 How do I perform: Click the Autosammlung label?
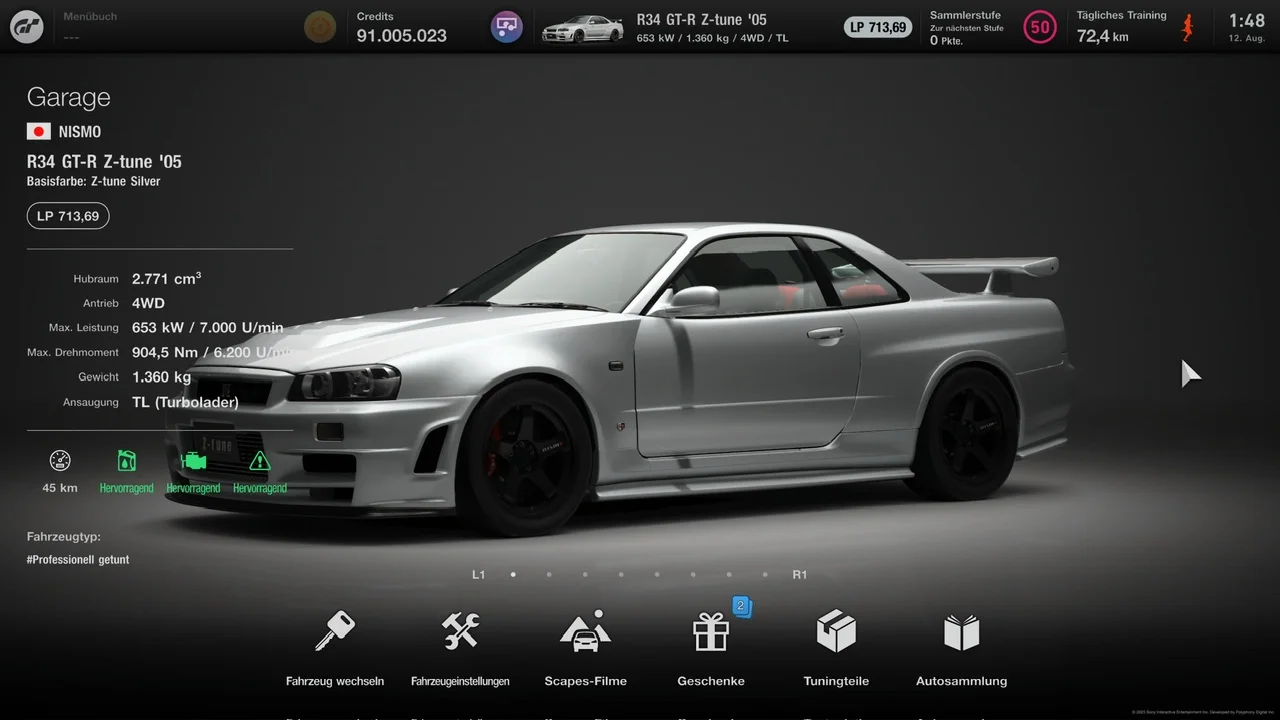click(962, 681)
